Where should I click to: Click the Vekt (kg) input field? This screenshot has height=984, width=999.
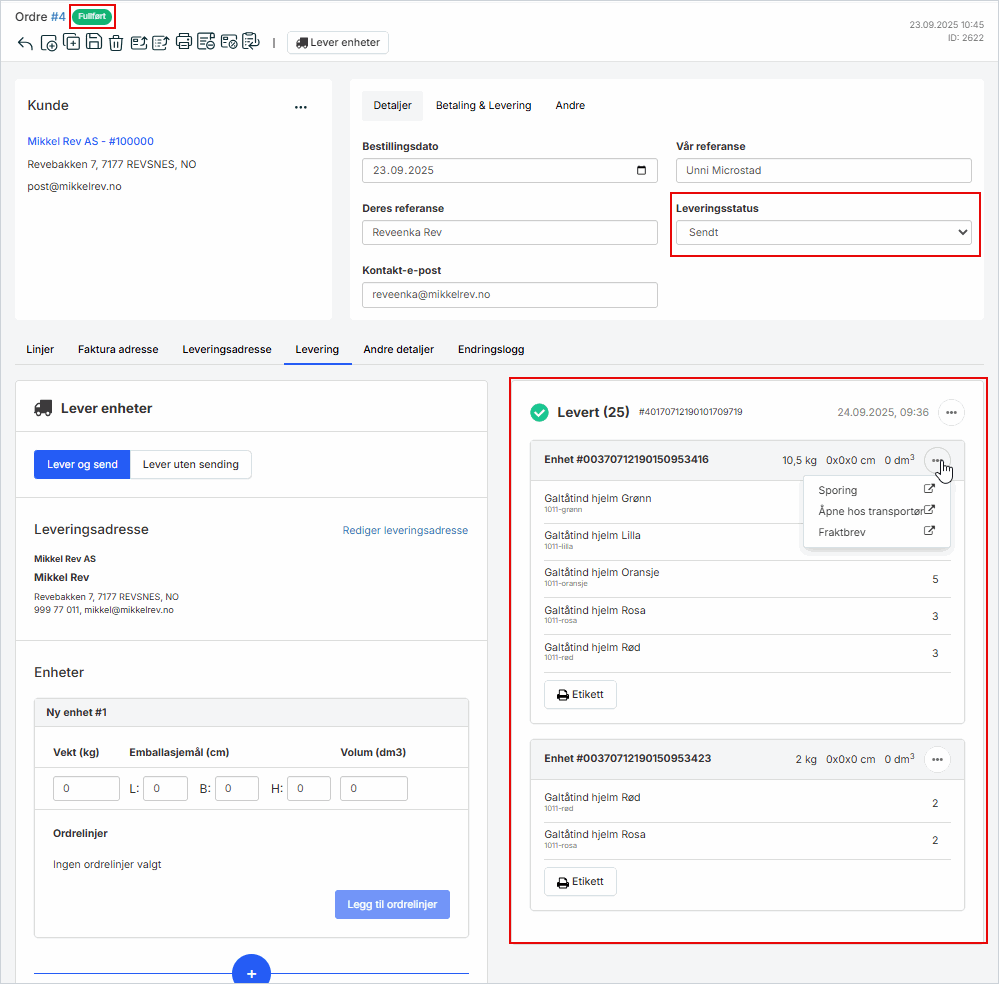coord(86,789)
